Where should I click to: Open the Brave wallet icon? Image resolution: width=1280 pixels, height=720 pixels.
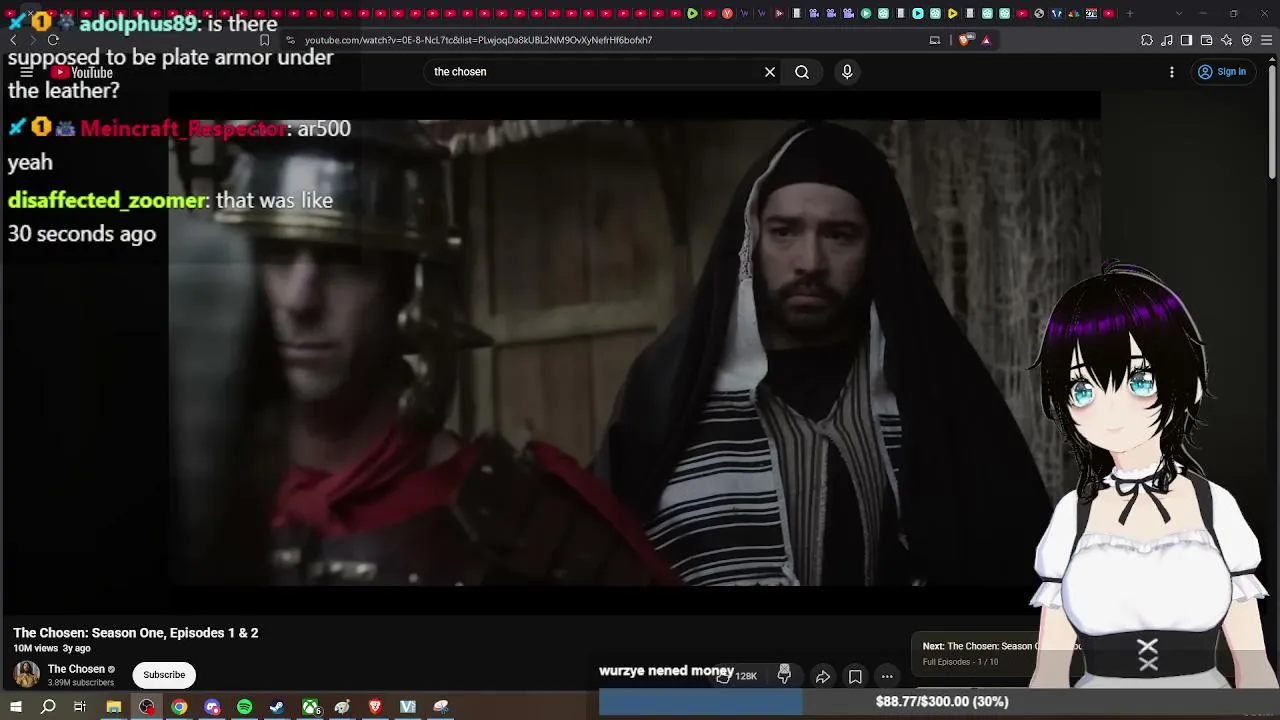pos(1207,40)
